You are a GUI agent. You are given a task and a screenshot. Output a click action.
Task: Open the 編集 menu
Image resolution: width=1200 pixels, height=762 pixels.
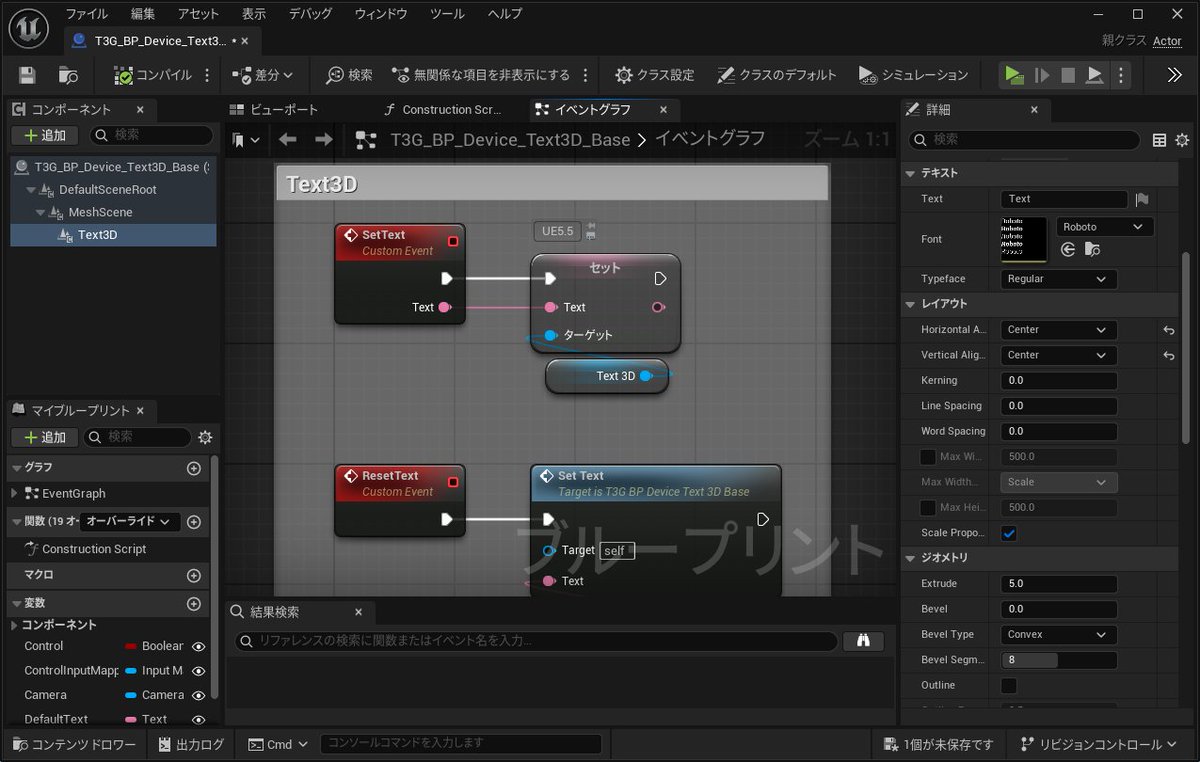(x=143, y=14)
